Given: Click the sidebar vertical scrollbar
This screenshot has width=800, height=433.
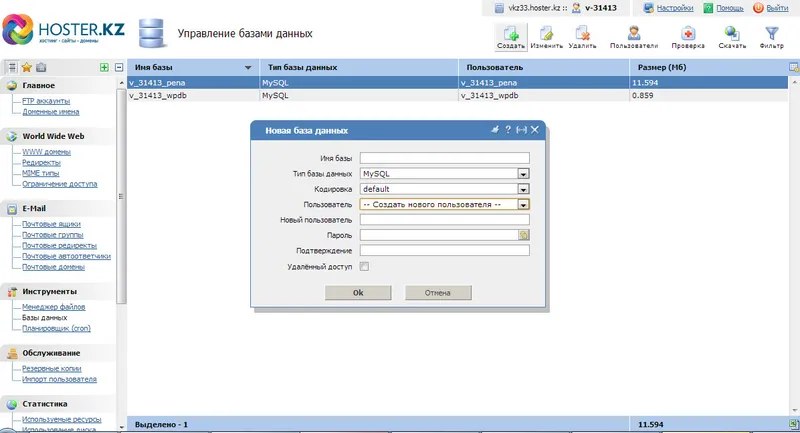Looking at the screenshot, I should tap(121, 196).
